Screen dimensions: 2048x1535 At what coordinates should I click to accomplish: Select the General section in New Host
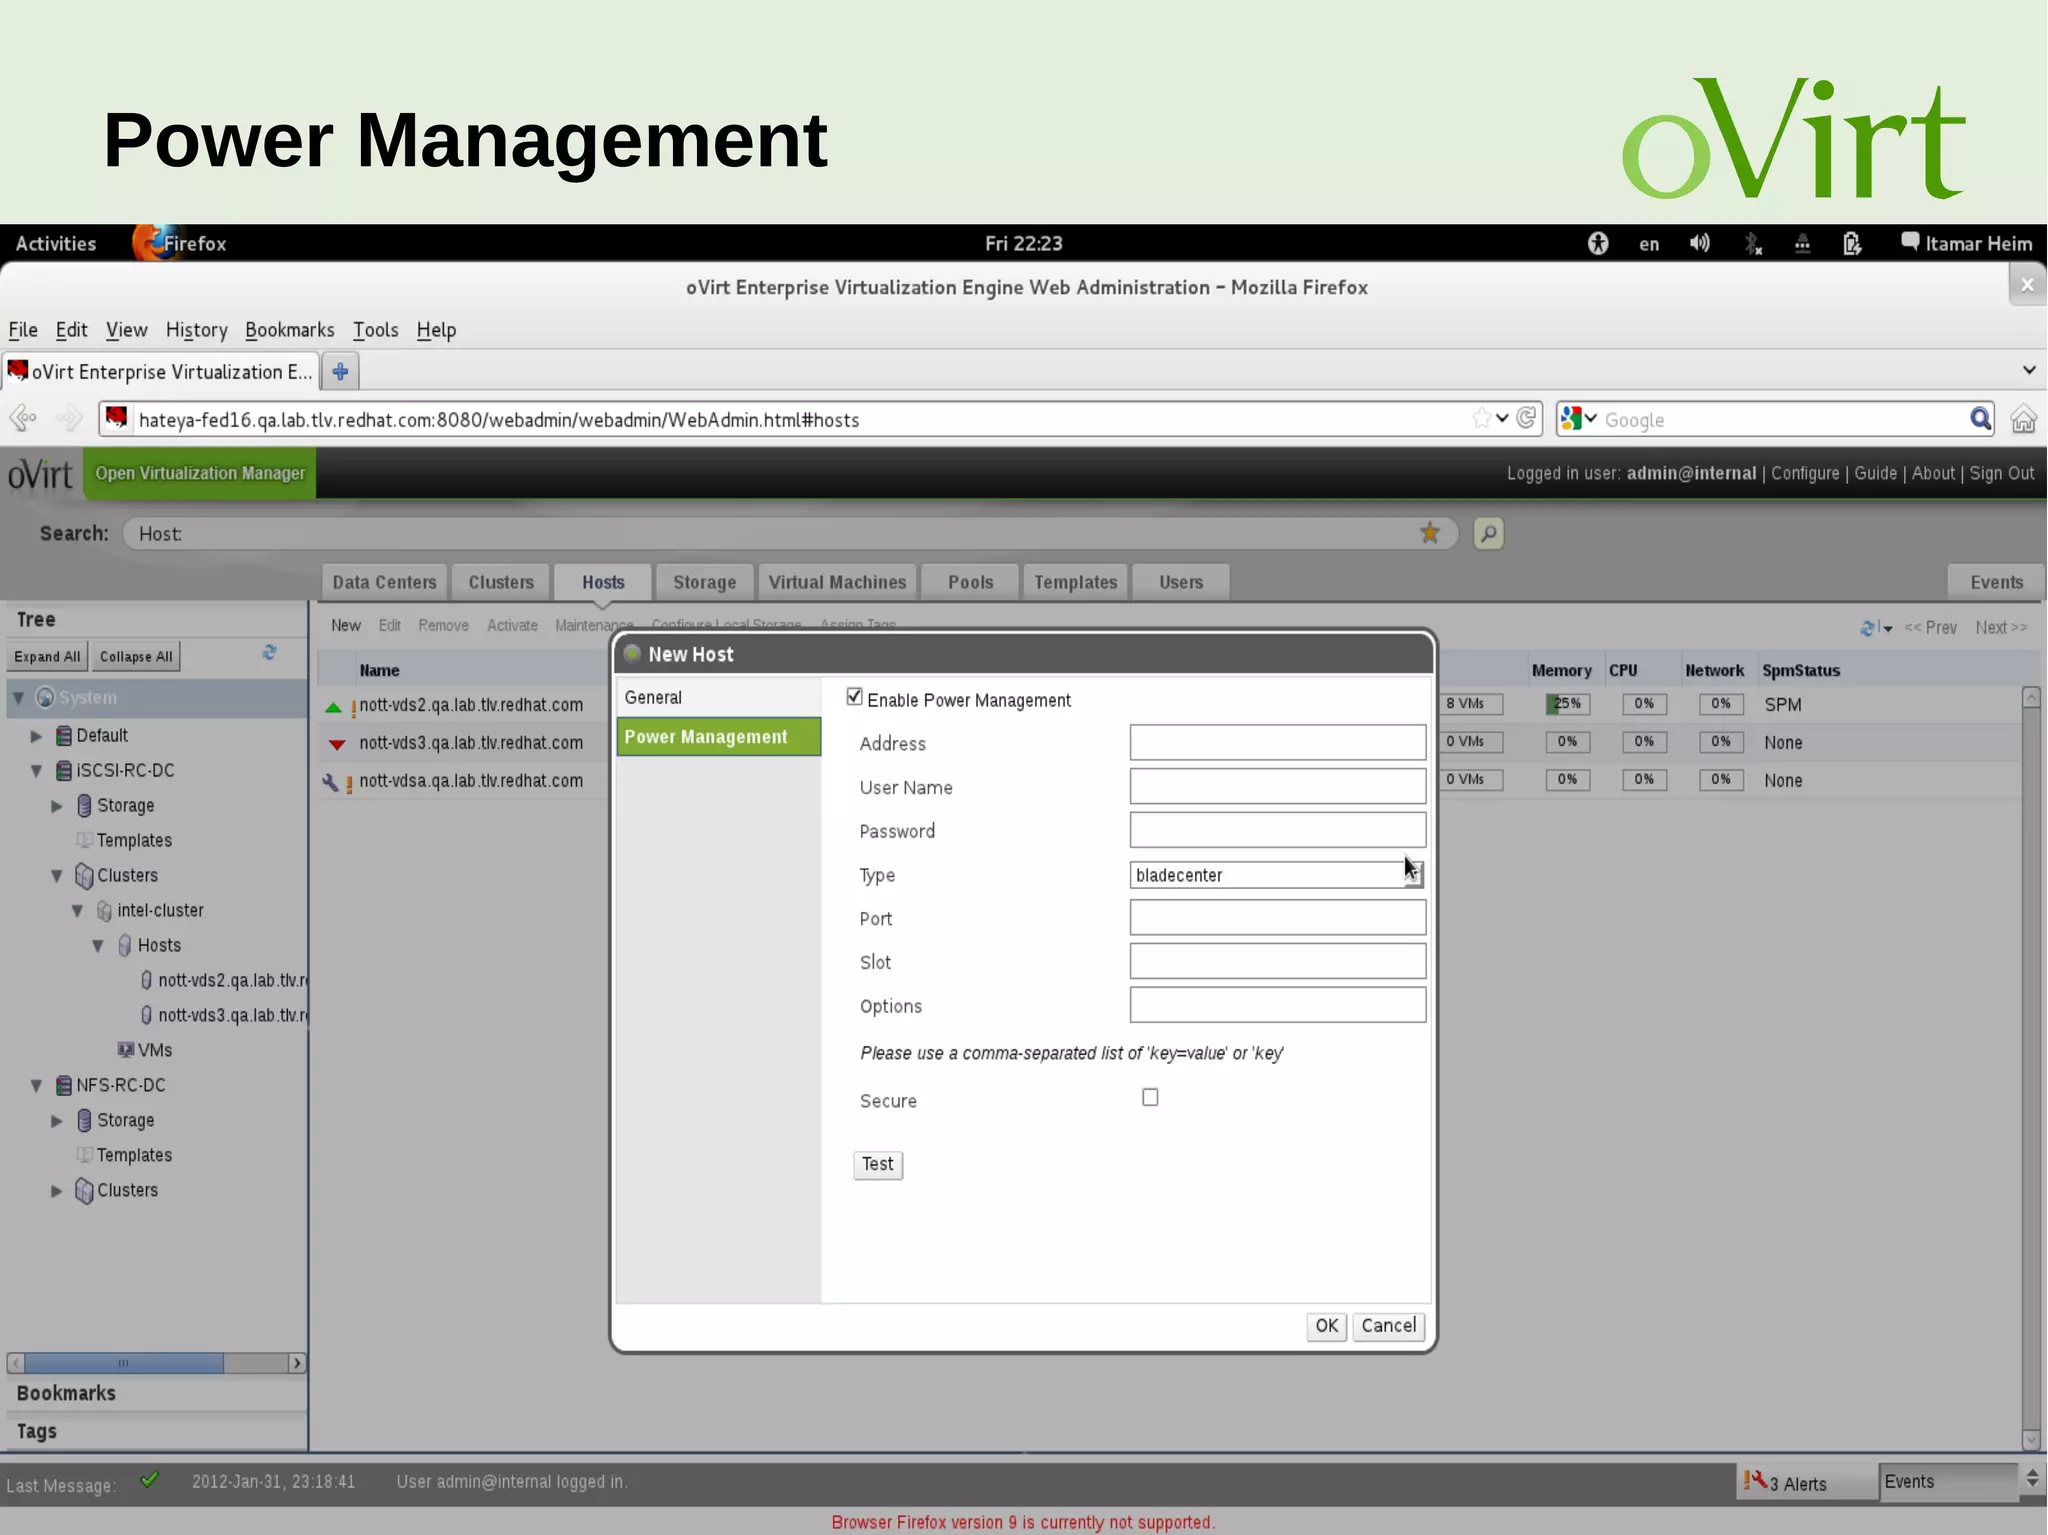[x=718, y=697]
